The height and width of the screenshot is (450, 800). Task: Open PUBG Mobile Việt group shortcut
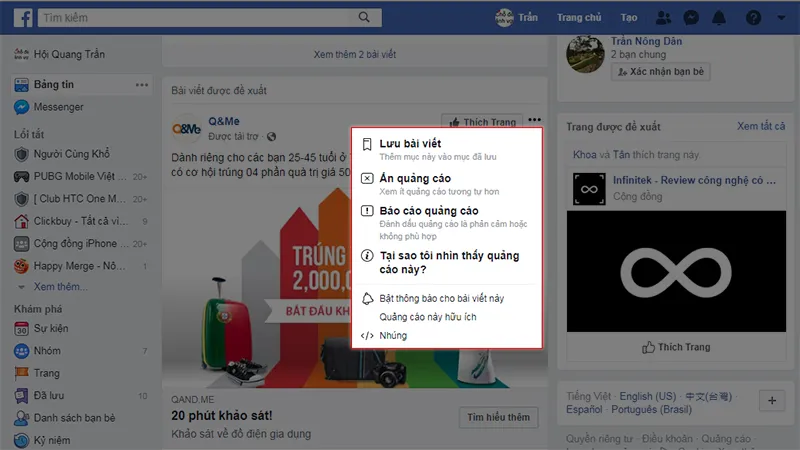click(80, 177)
